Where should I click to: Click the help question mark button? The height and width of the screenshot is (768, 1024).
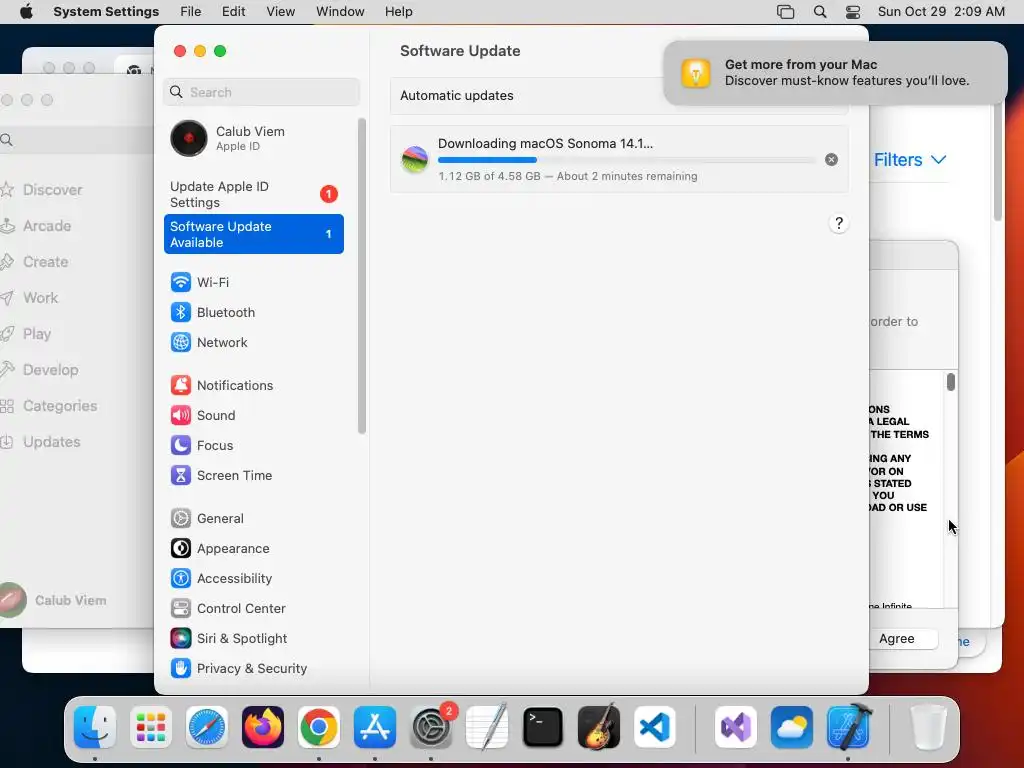(x=839, y=223)
